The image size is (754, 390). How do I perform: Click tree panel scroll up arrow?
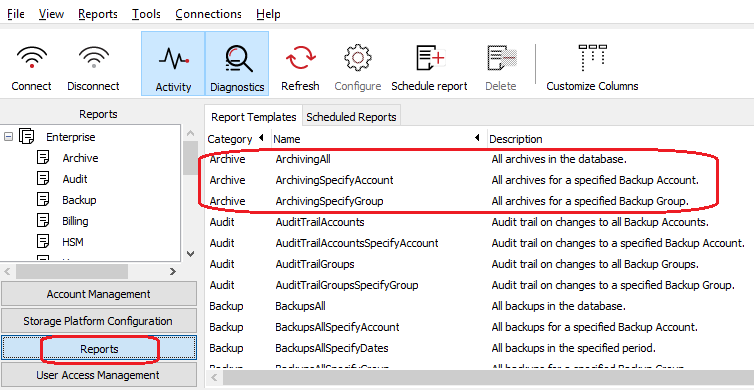190,133
